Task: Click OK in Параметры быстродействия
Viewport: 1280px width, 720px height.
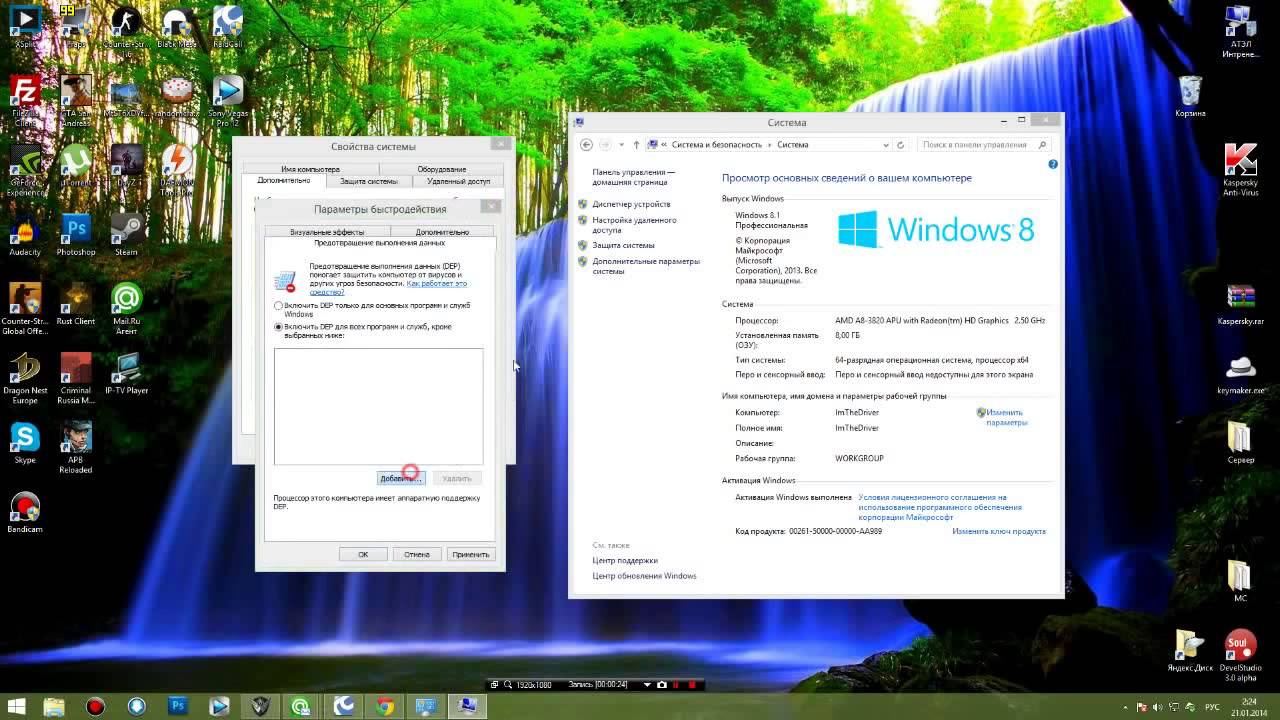Action: (363, 554)
